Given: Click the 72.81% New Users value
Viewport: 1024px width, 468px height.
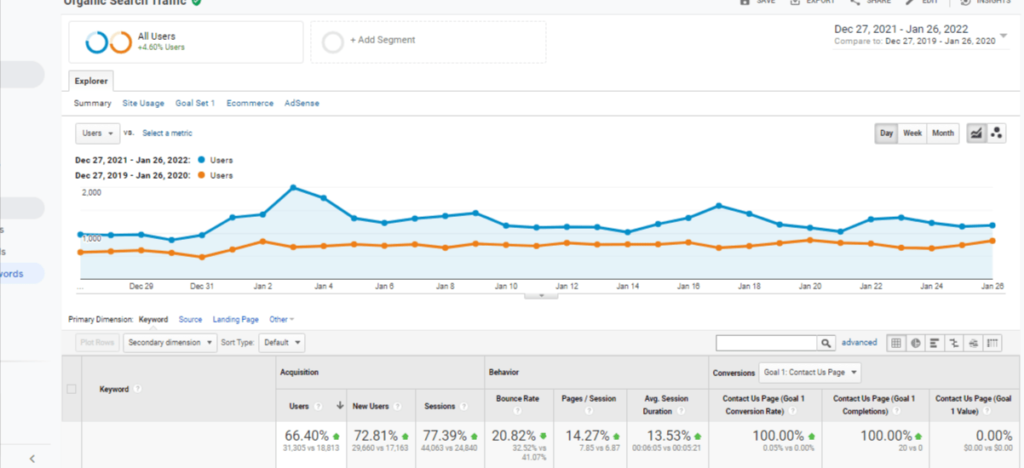Looking at the screenshot, I should click(377, 436).
